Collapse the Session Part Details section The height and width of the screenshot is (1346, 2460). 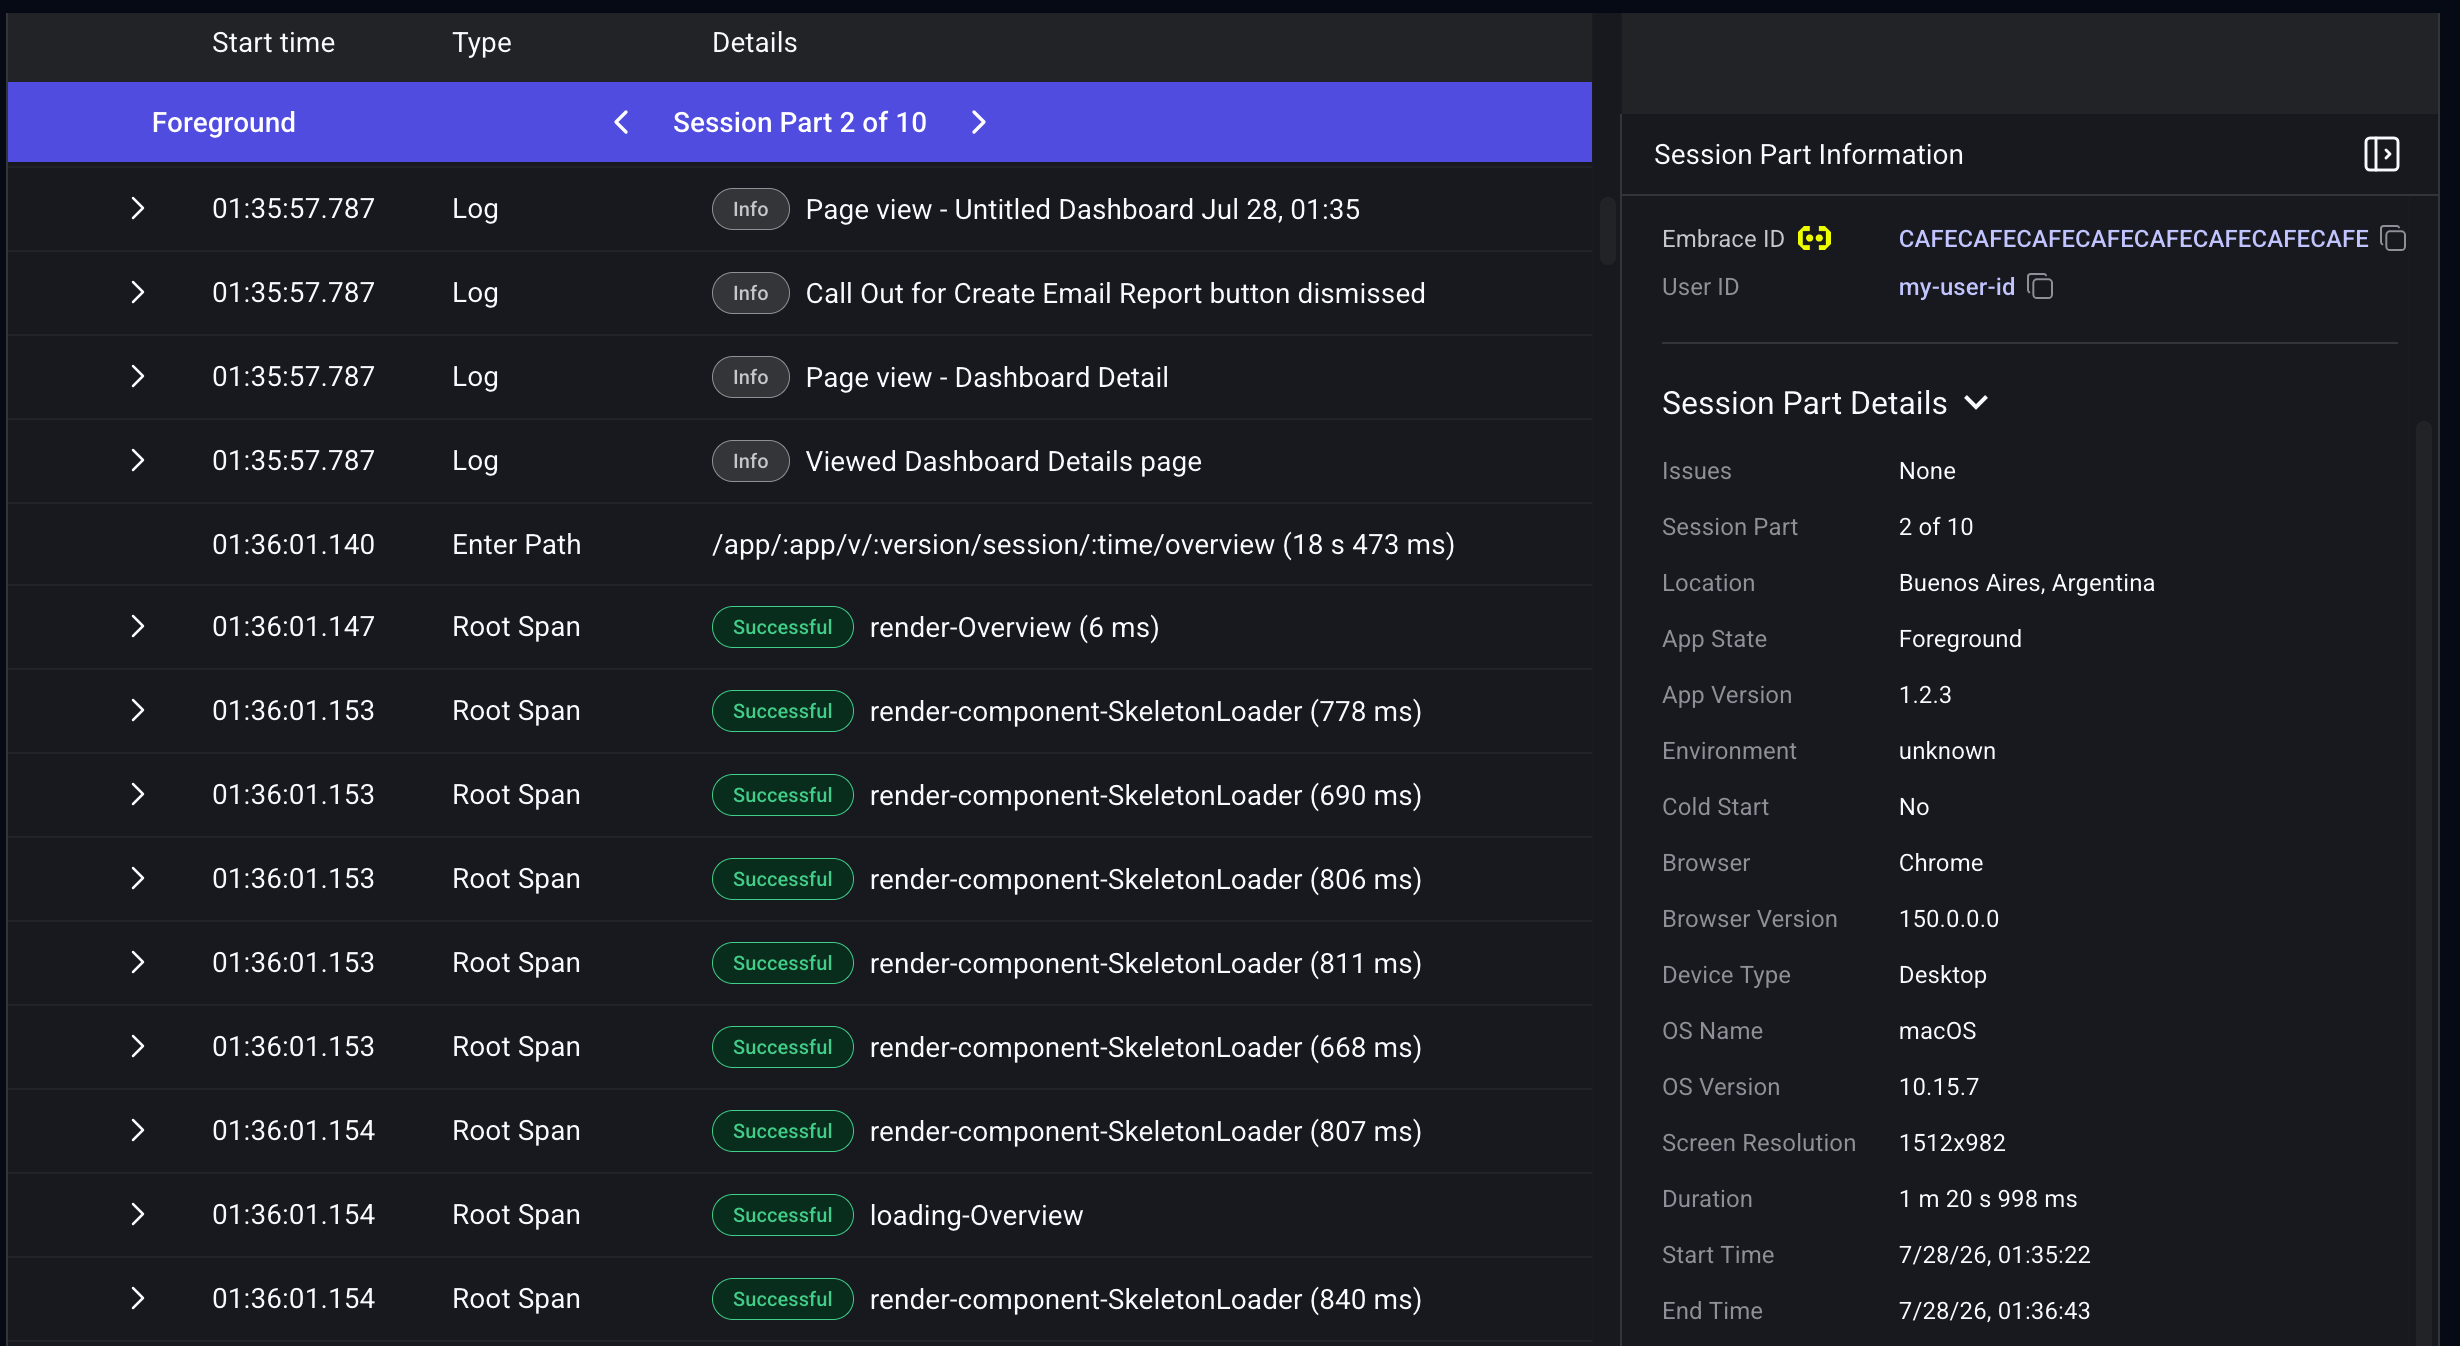click(x=1976, y=403)
